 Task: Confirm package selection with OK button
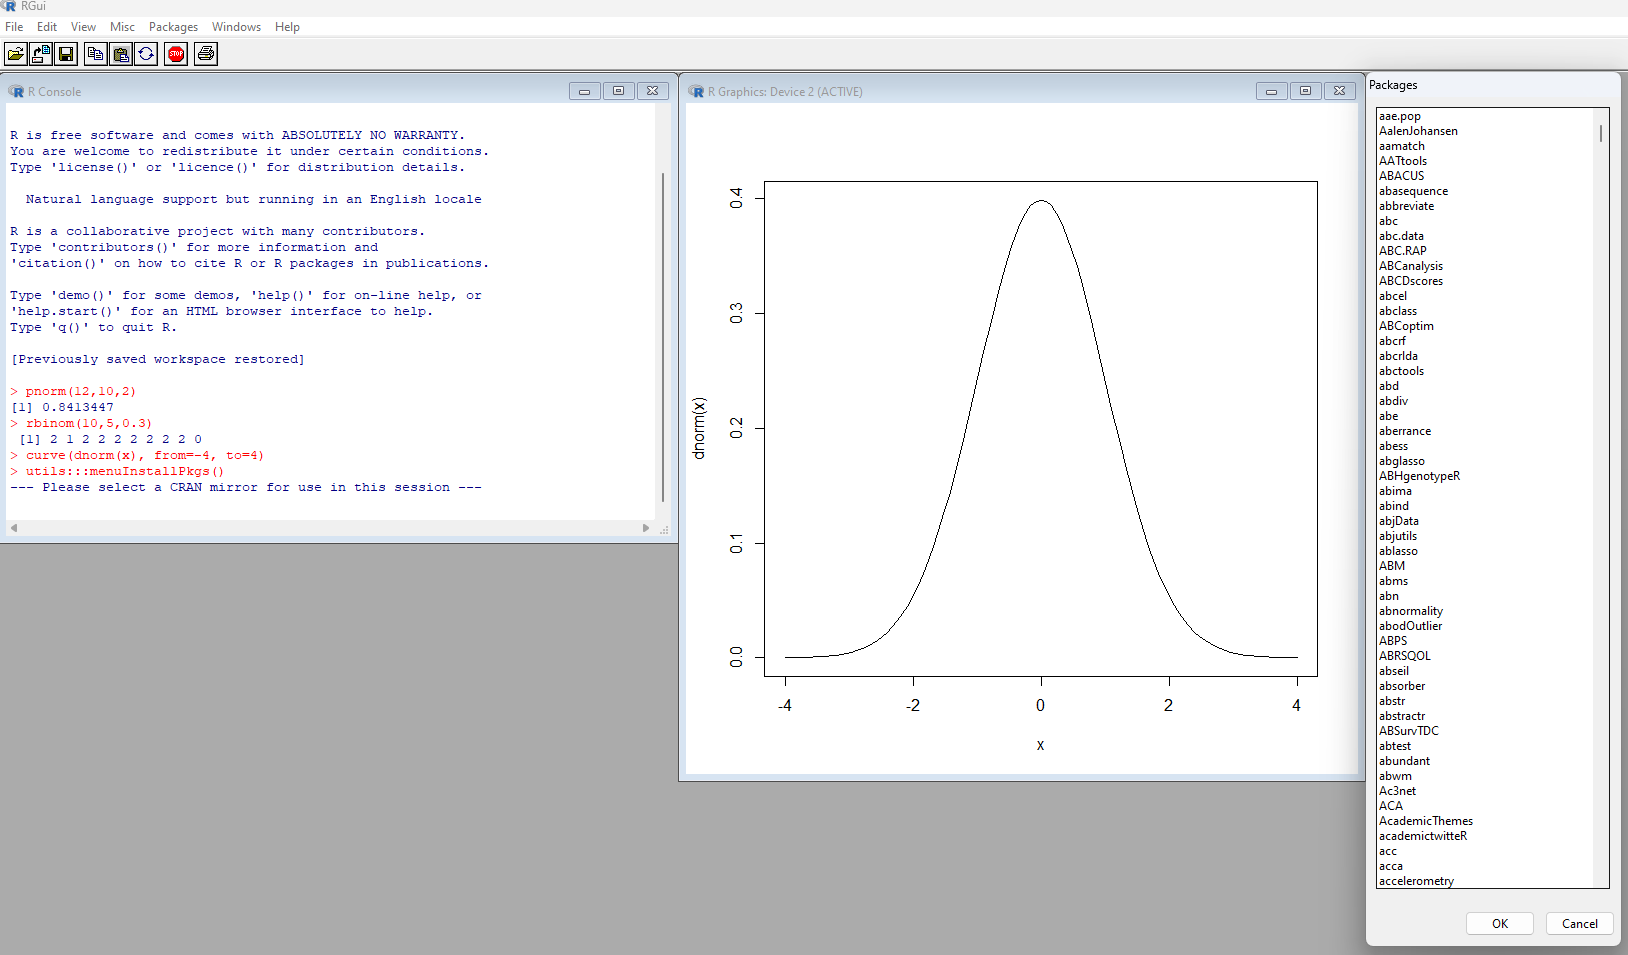click(1499, 923)
